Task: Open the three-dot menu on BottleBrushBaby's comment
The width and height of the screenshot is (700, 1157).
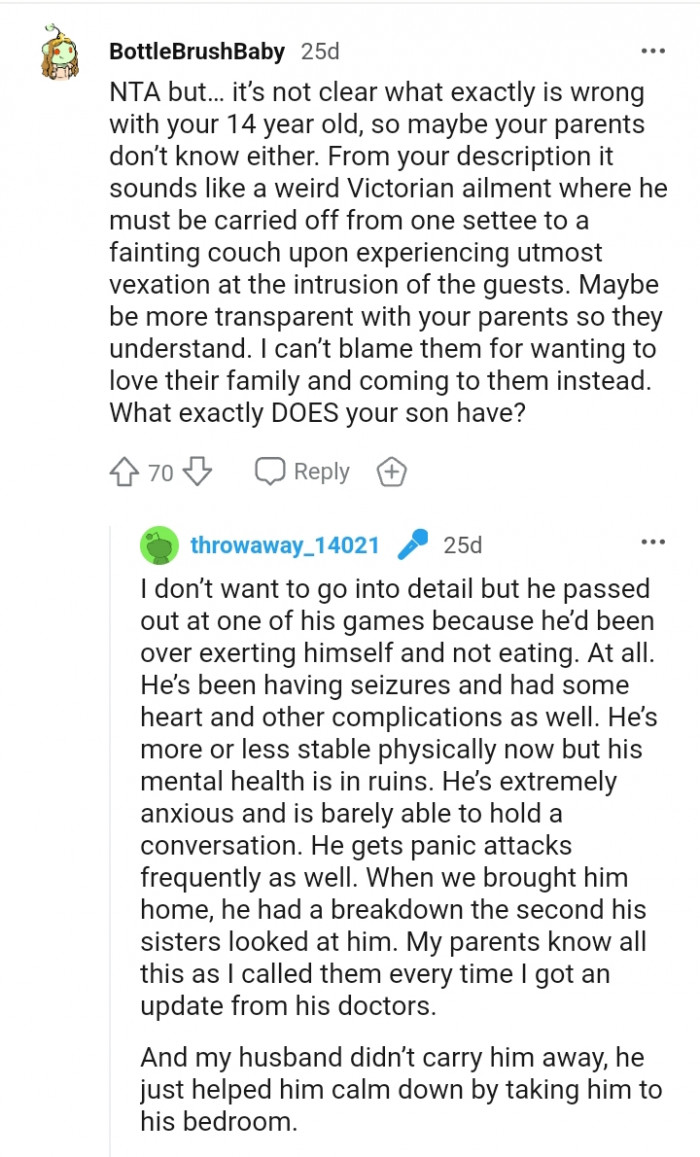Action: [652, 50]
